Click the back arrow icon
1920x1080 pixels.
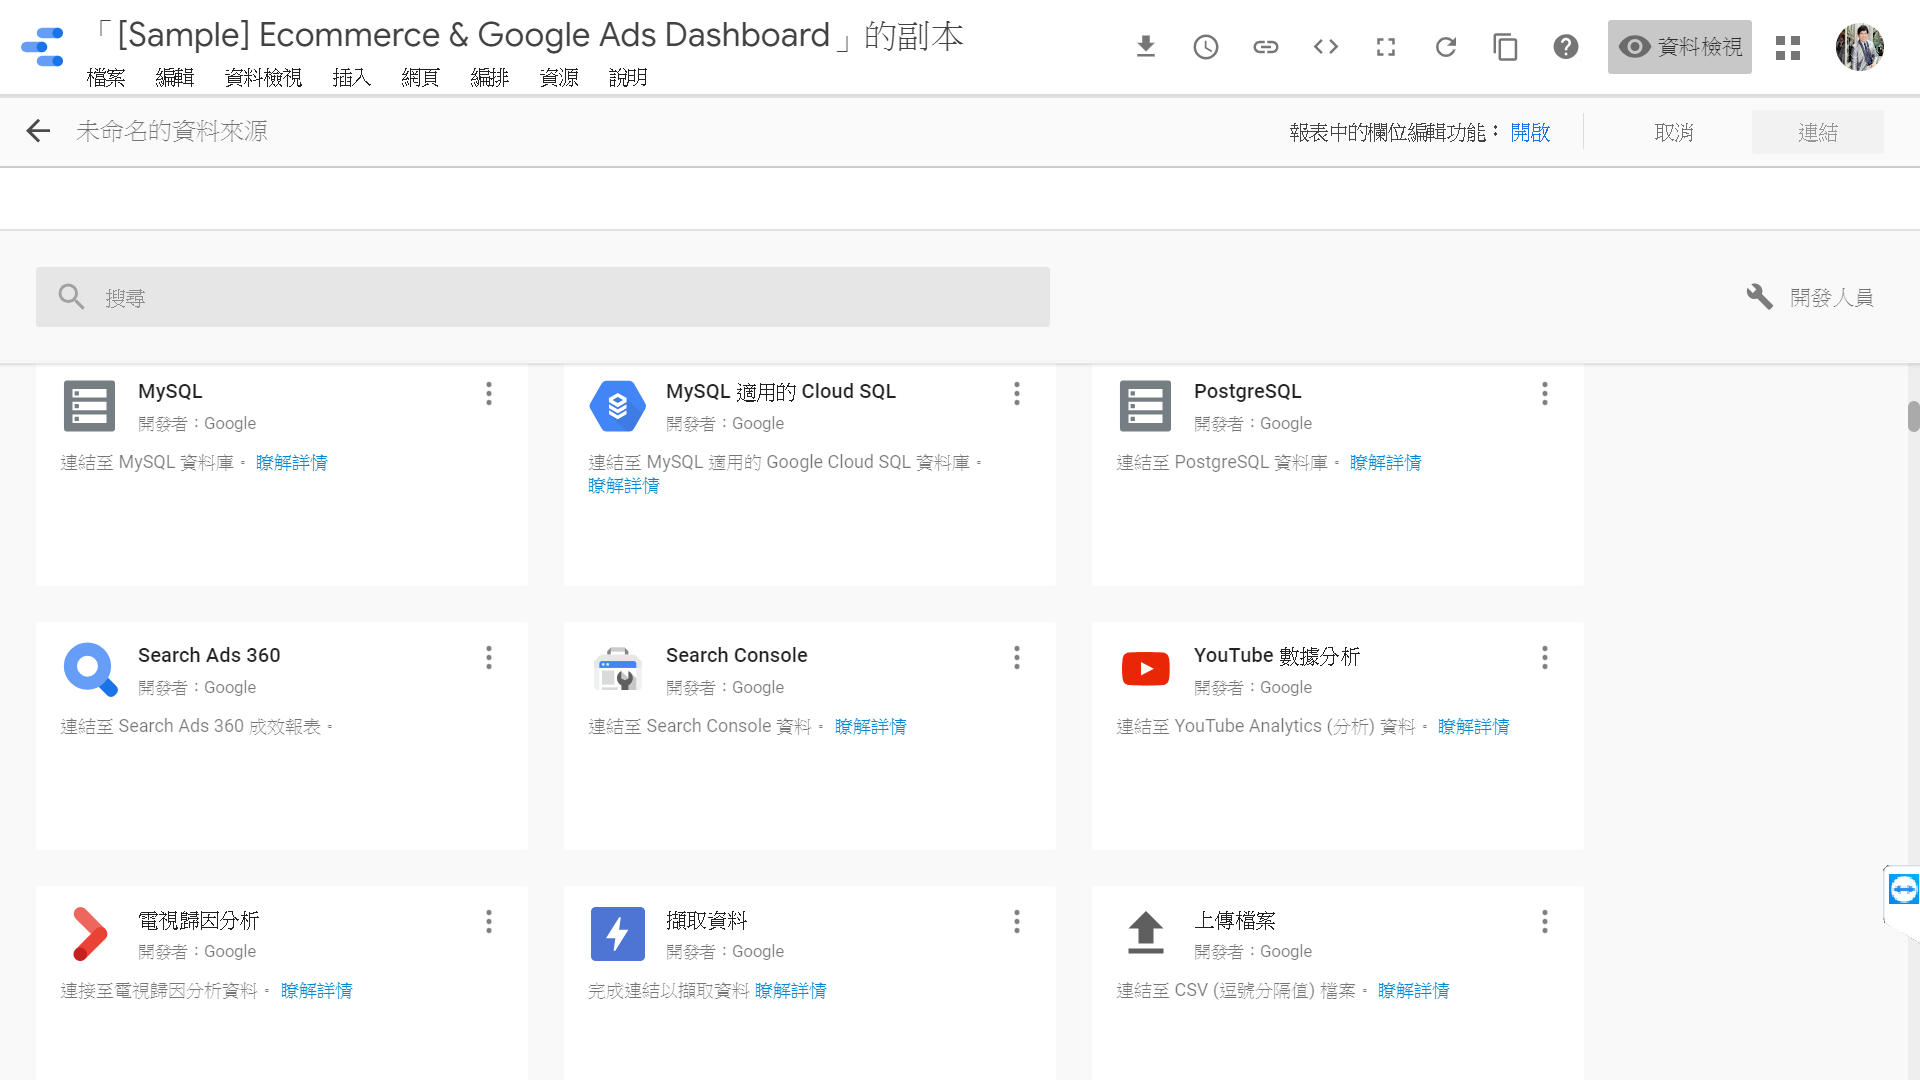click(x=38, y=131)
